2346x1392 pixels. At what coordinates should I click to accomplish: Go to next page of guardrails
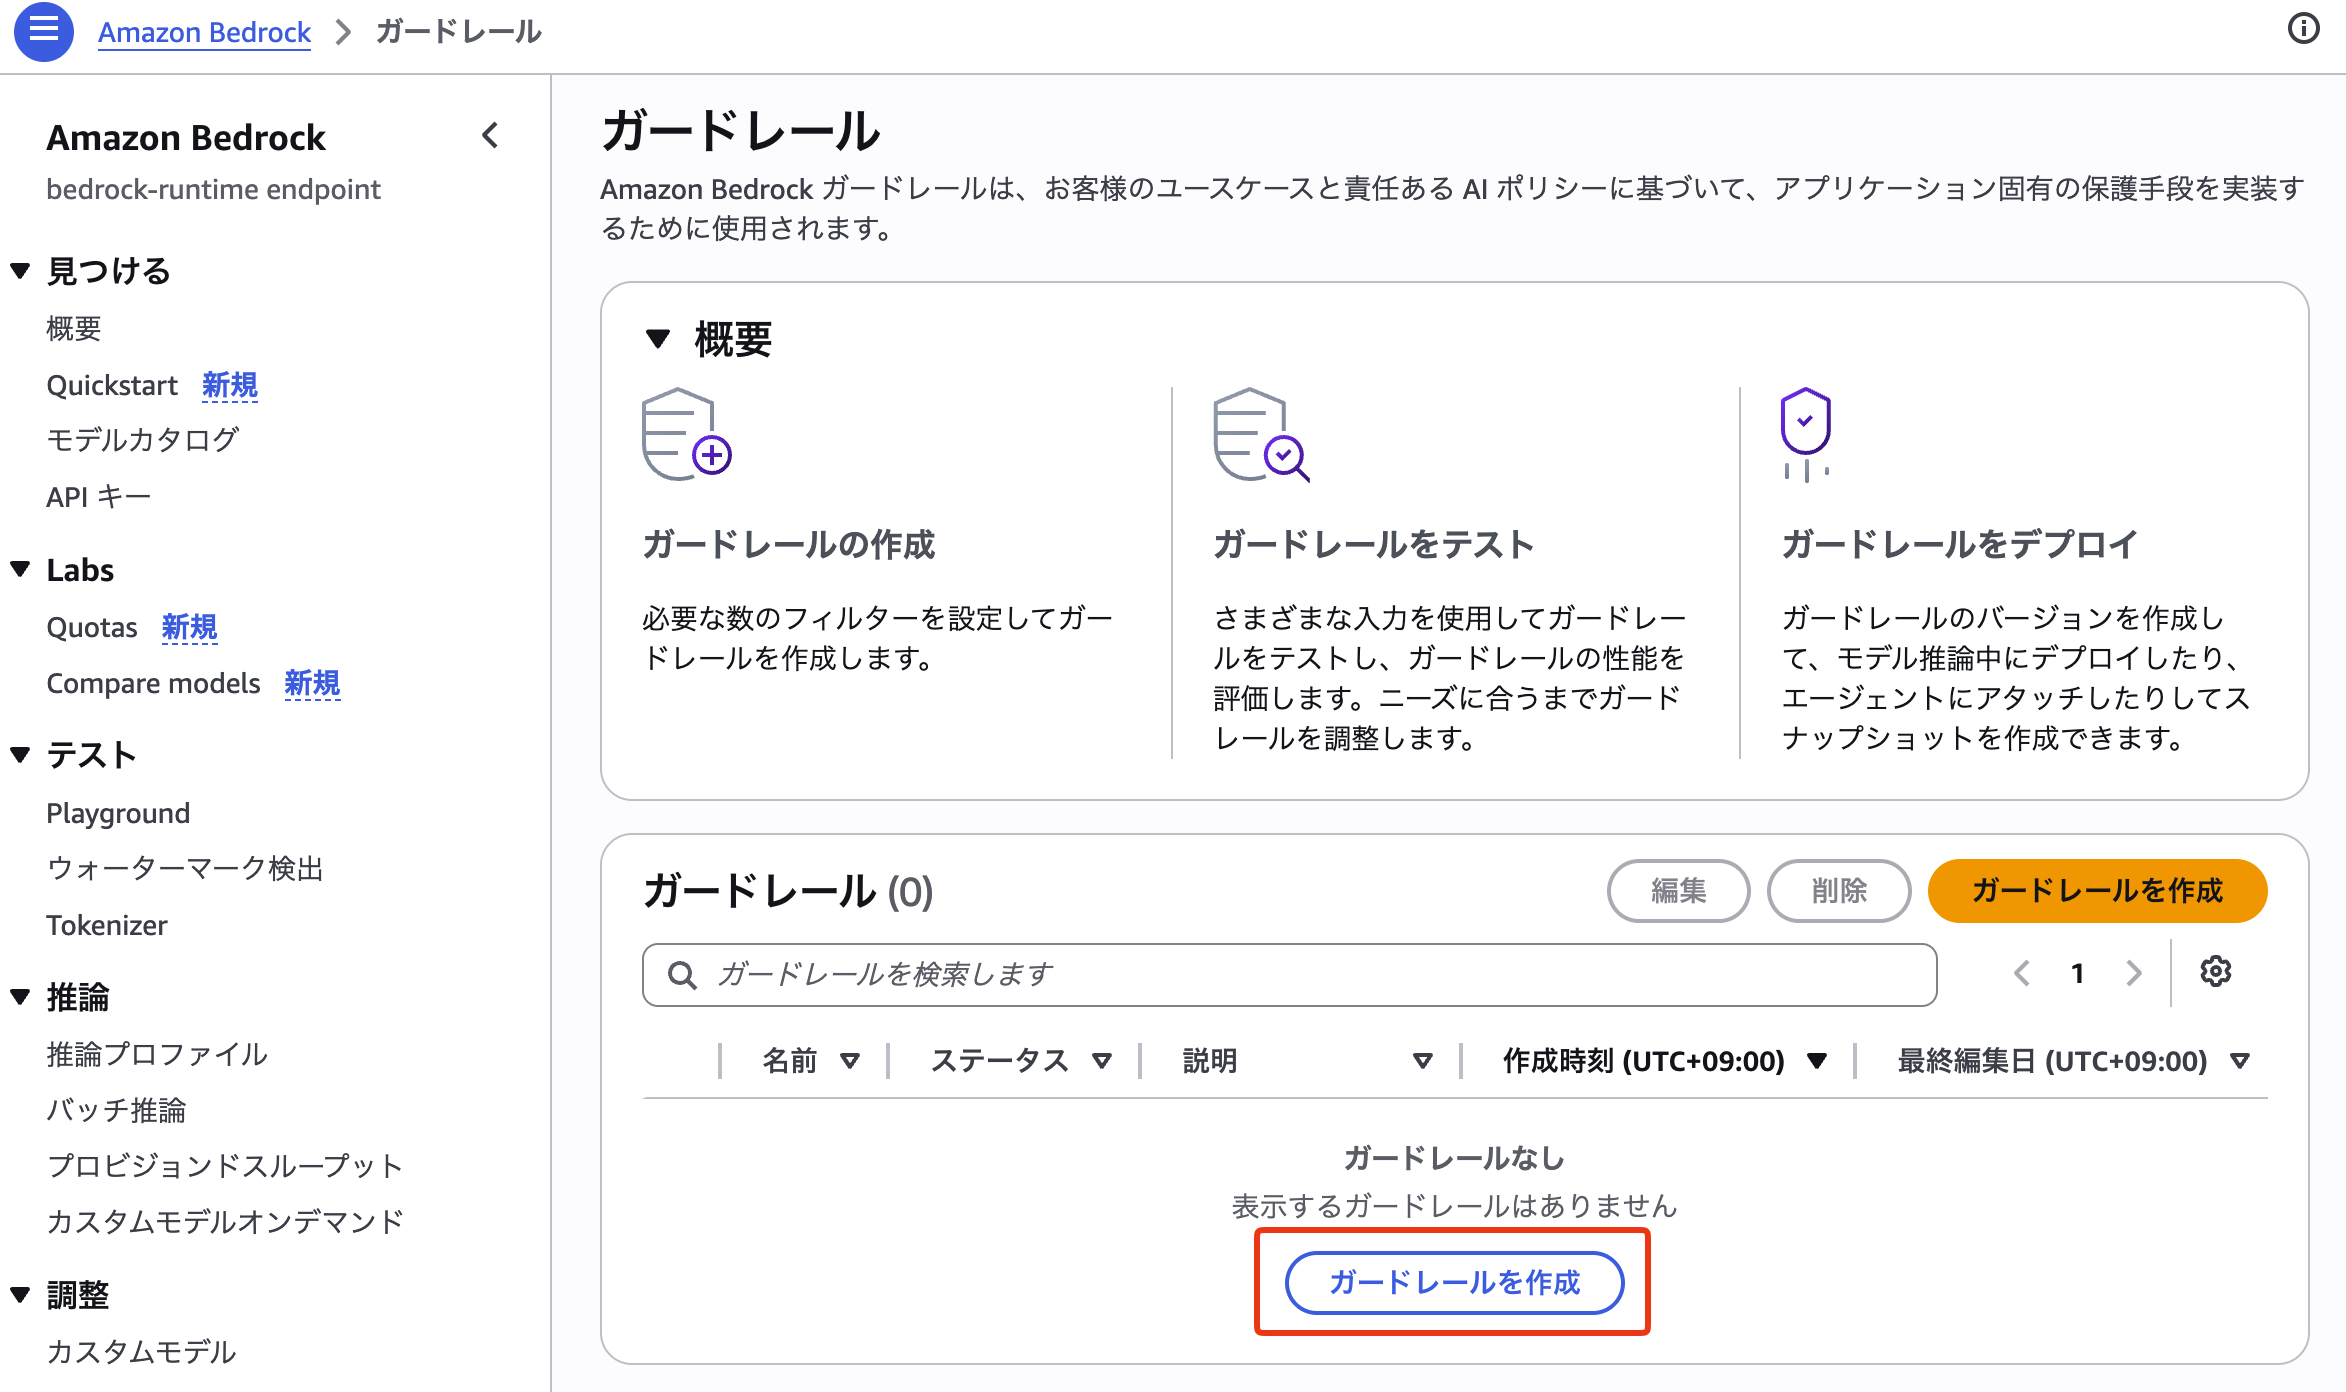click(2134, 973)
